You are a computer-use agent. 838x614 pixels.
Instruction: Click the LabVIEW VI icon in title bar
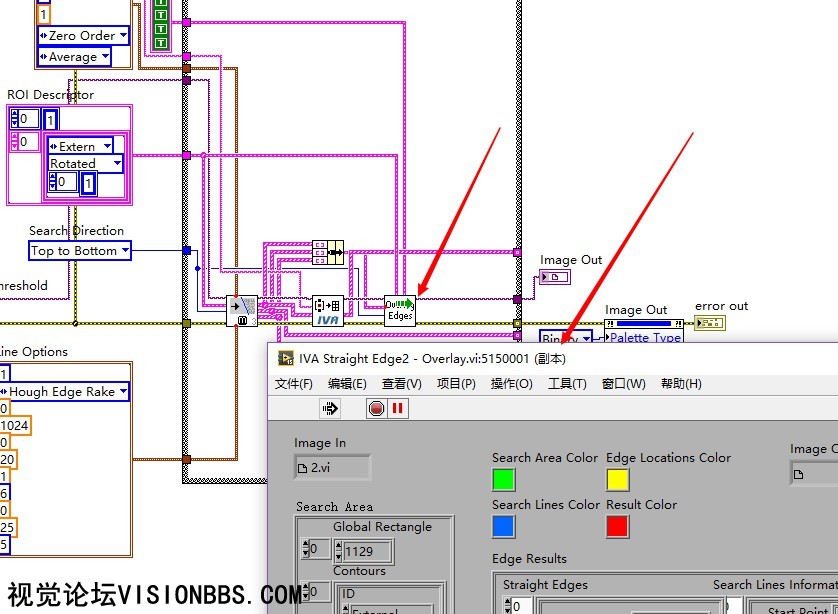click(286, 358)
